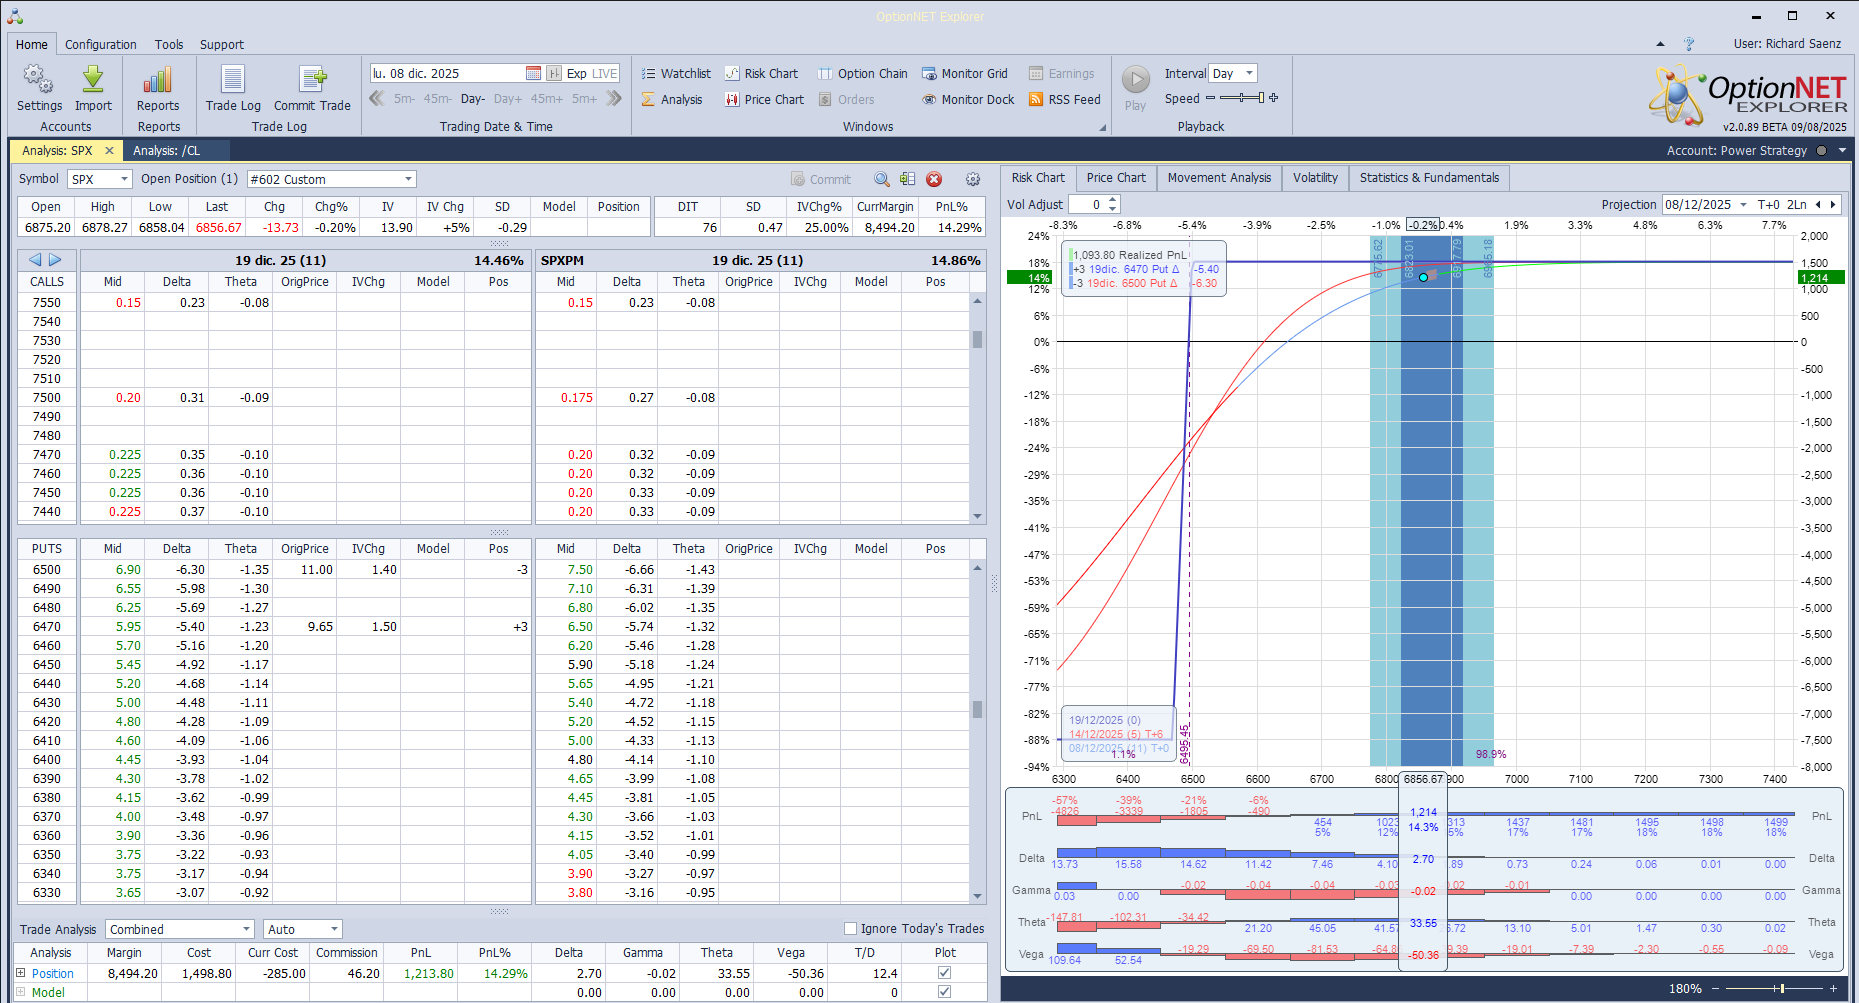Open the Account Power Strategy dropdown arrow
Screen dimensions: 1859x1003
1842,151
